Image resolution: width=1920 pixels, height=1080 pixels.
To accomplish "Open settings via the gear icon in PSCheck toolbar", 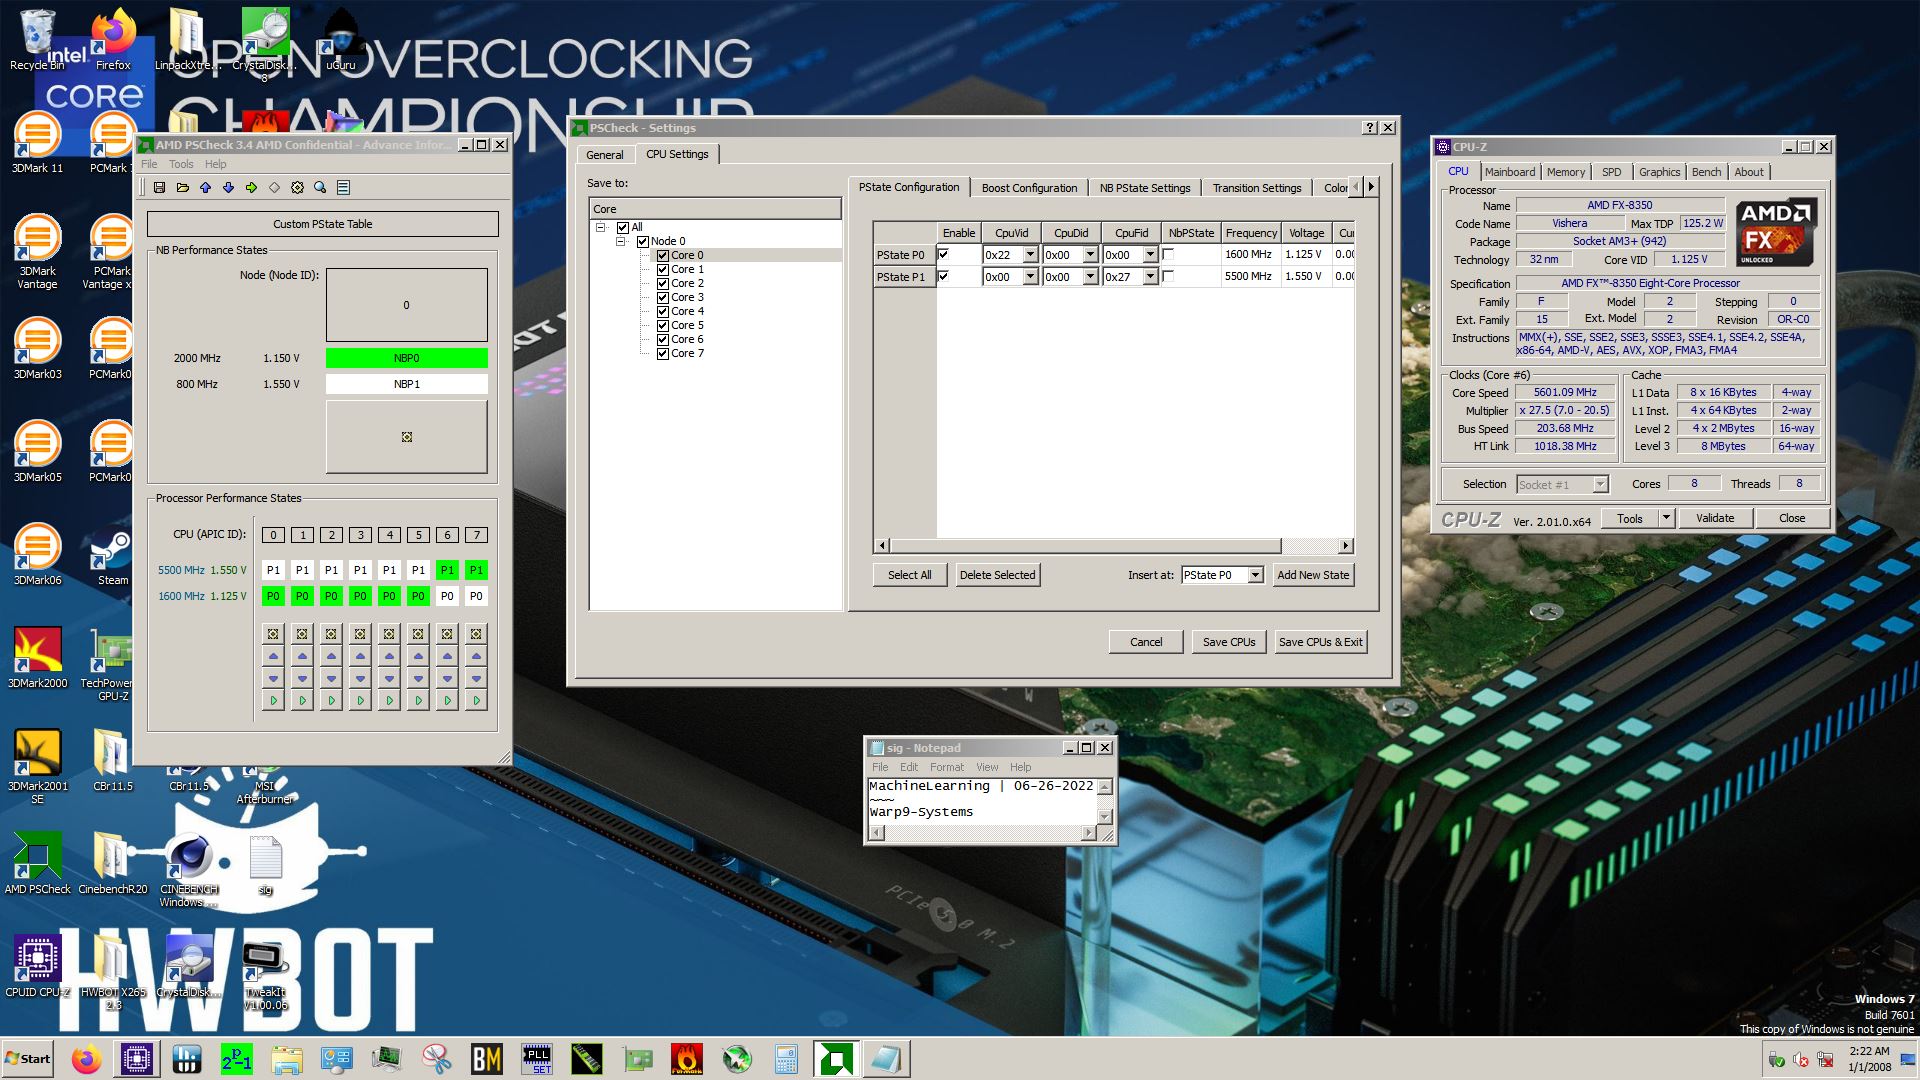I will (297, 187).
